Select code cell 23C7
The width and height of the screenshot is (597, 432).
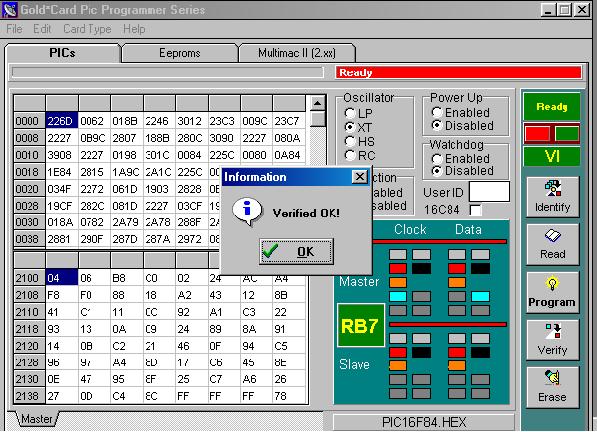[x=289, y=121]
